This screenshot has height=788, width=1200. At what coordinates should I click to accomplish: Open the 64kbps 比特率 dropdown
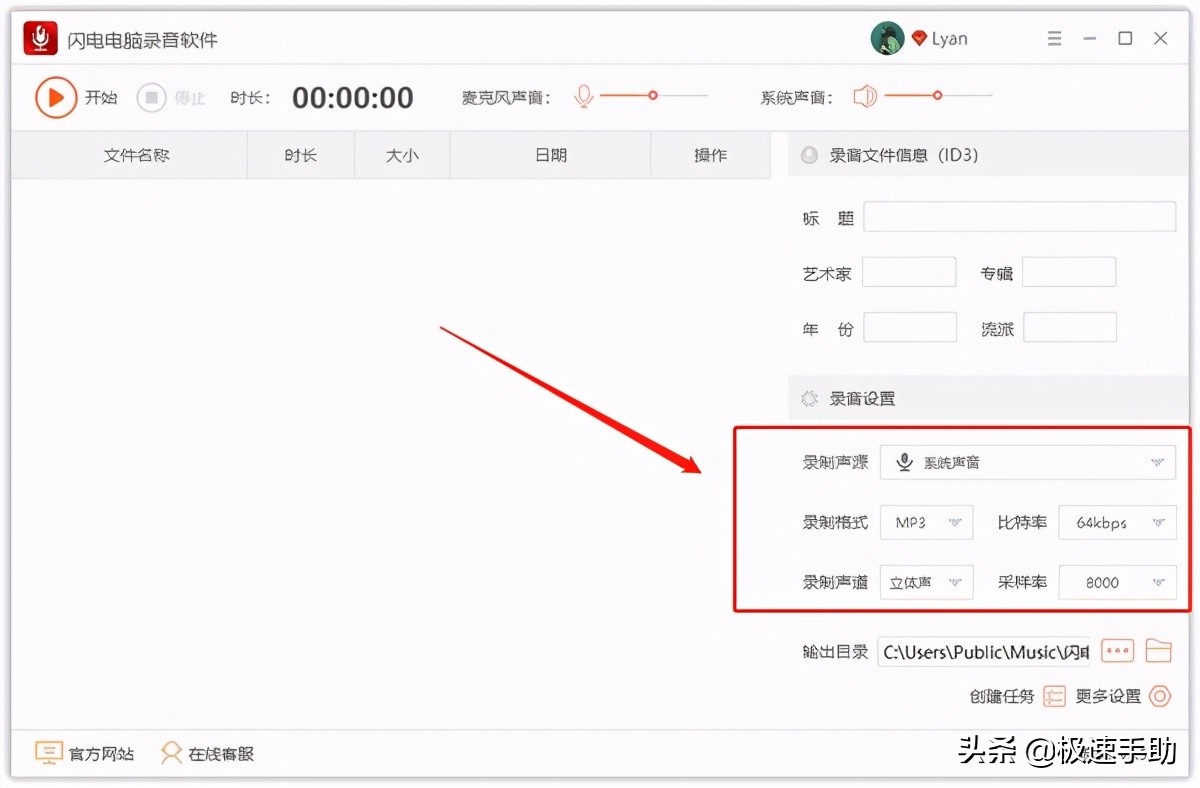pos(1117,522)
